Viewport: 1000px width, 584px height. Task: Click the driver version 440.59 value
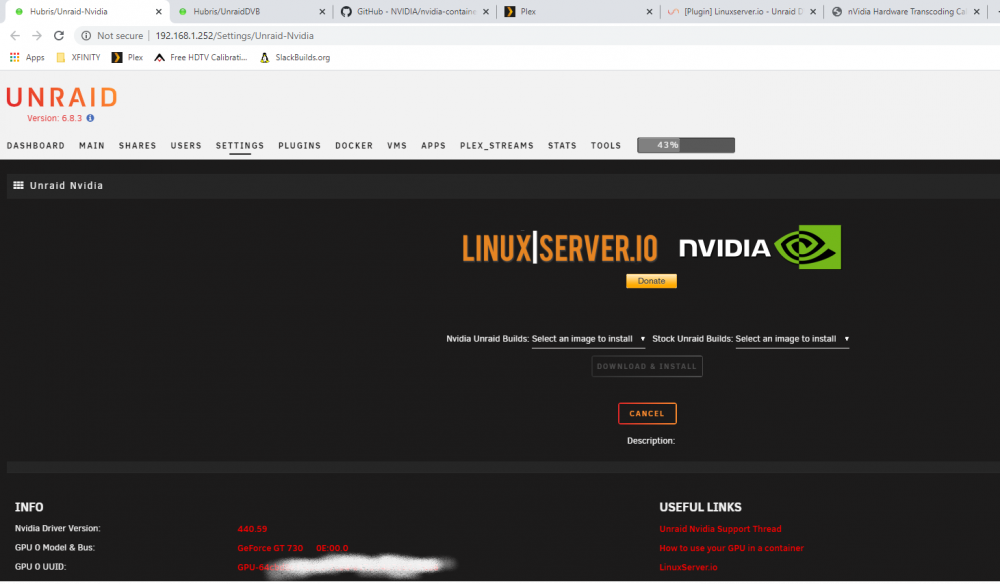(252, 529)
